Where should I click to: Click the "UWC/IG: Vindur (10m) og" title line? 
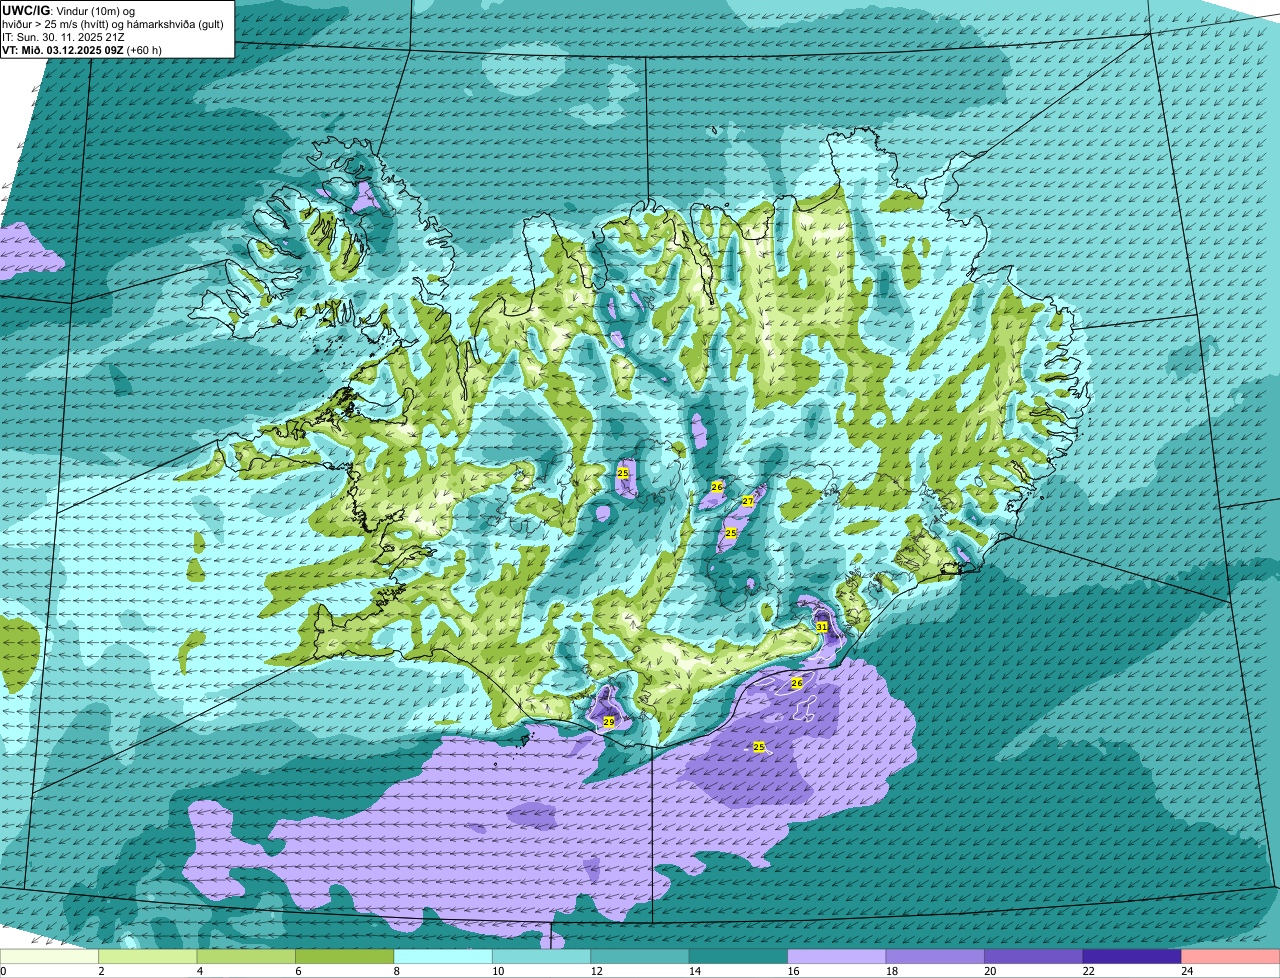pyautogui.click(x=69, y=10)
